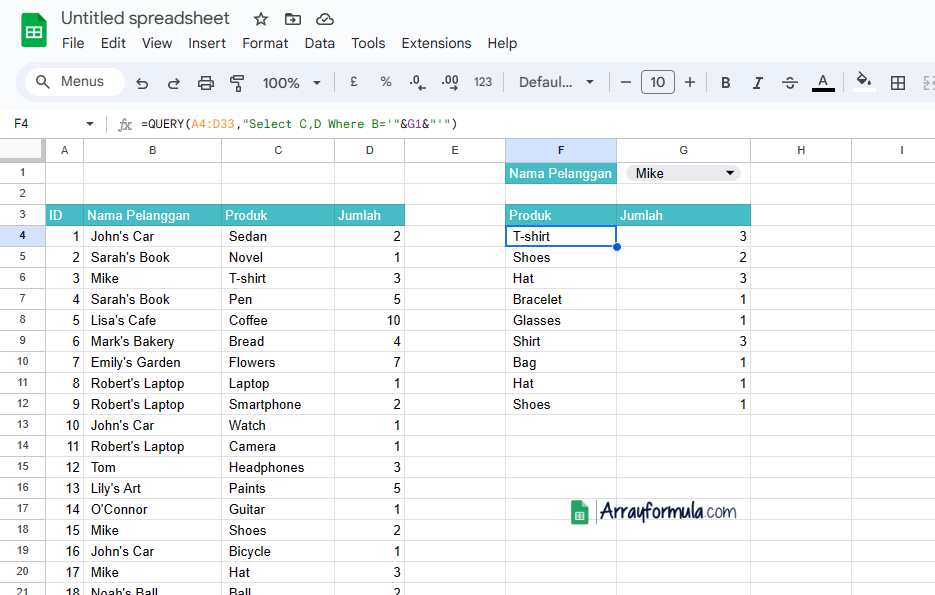Star the Untitled spreadsheet document

coord(261,19)
